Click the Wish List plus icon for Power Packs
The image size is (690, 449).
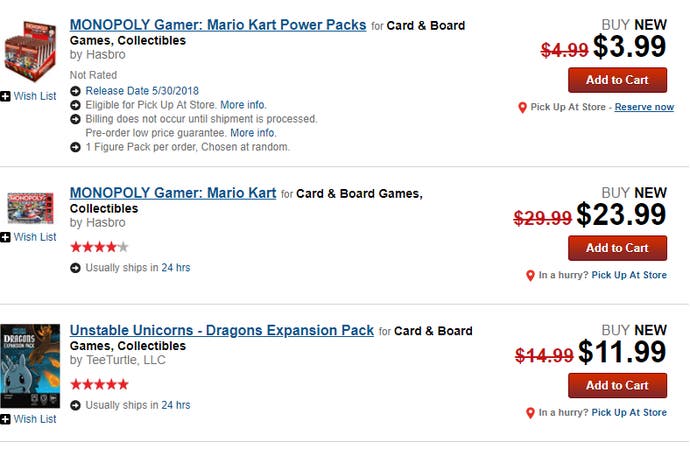(x=5, y=96)
